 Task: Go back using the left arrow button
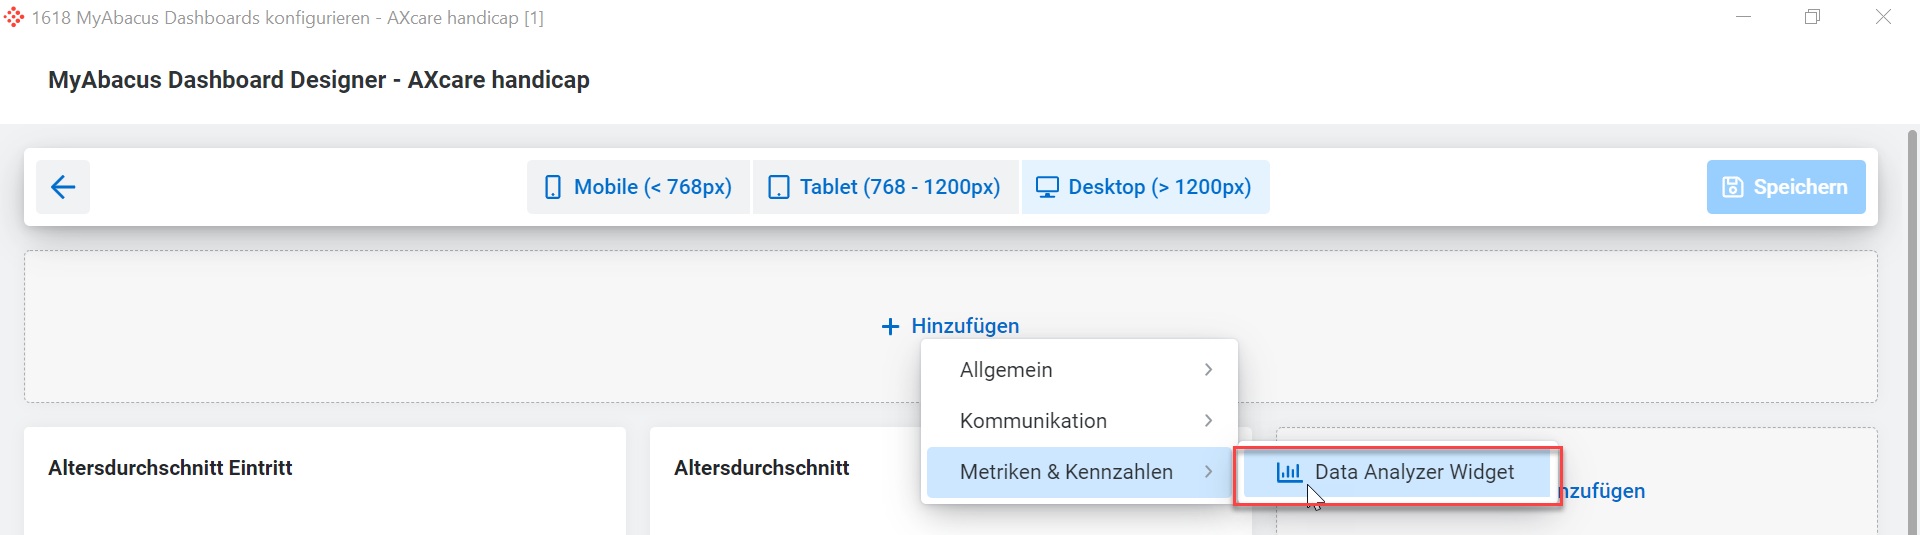click(x=63, y=187)
